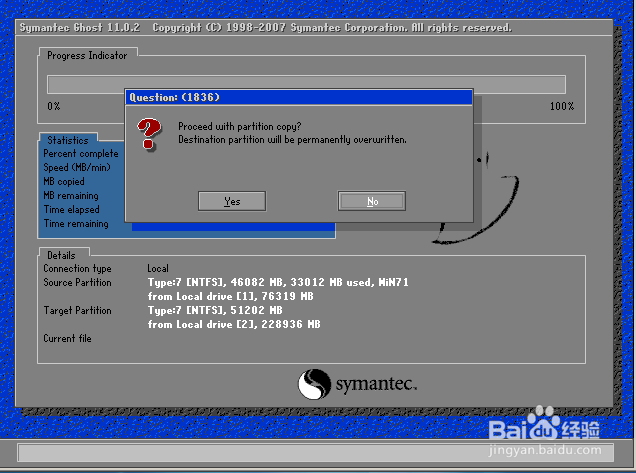The height and width of the screenshot is (473, 636).
Task: Select the MB copied label
Action: click(x=64, y=181)
